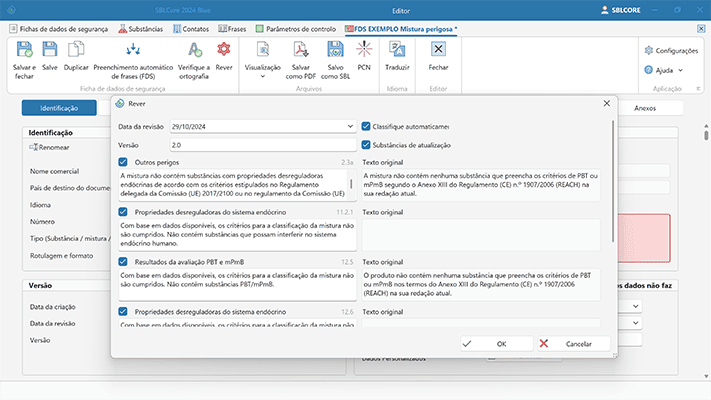Viewport: 711px width, 400px height.
Task: Uncheck Substâncias de atualização checkbox
Action: pyautogui.click(x=366, y=145)
